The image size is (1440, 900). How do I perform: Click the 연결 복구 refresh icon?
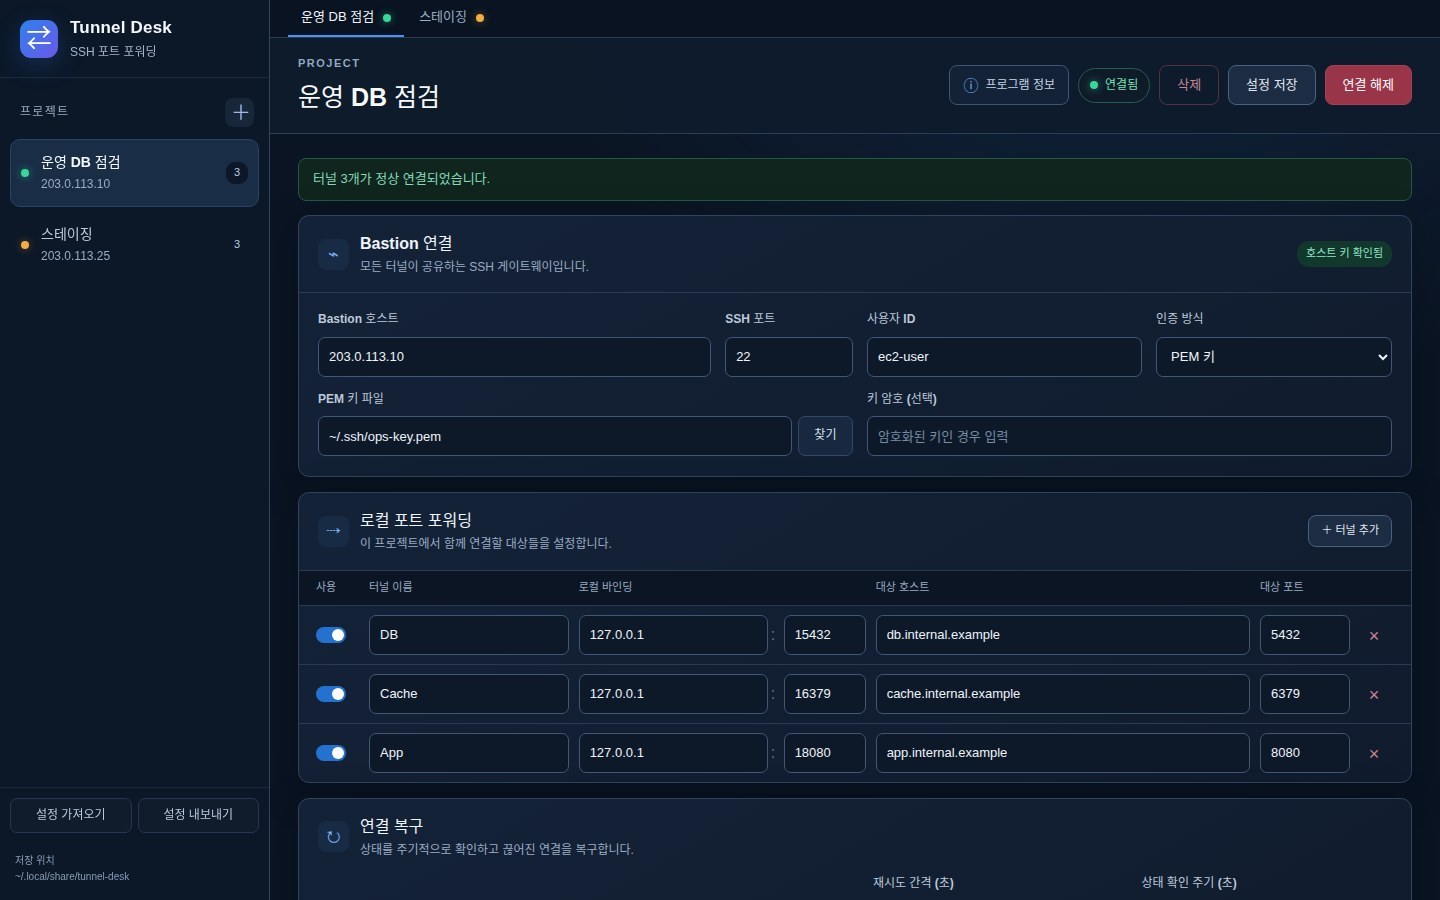pyautogui.click(x=333, y=837)
